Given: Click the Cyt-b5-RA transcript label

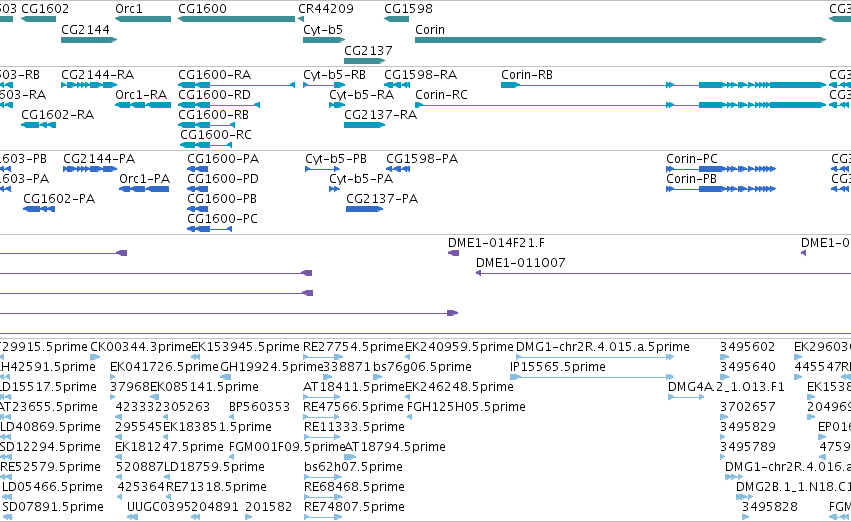Looking at the screenshot, I should tap(361, 94).
